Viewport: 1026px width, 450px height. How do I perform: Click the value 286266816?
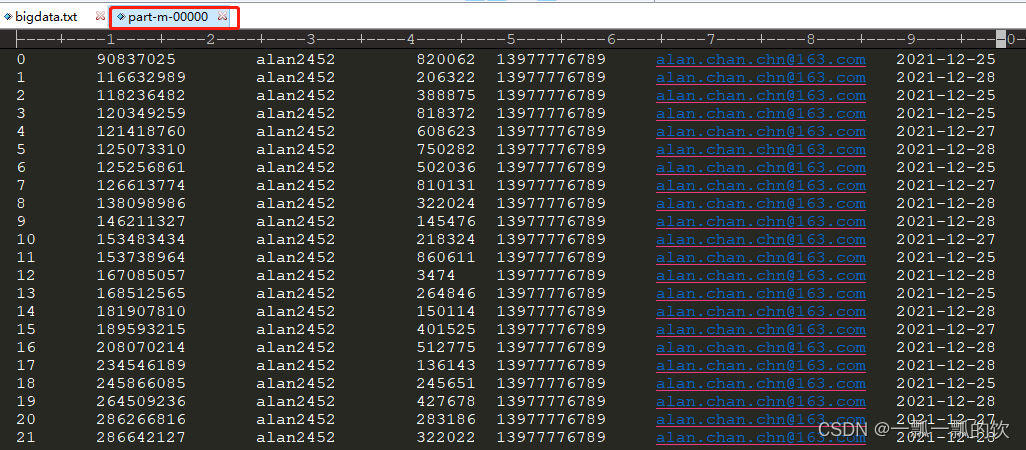click(141, 419)
